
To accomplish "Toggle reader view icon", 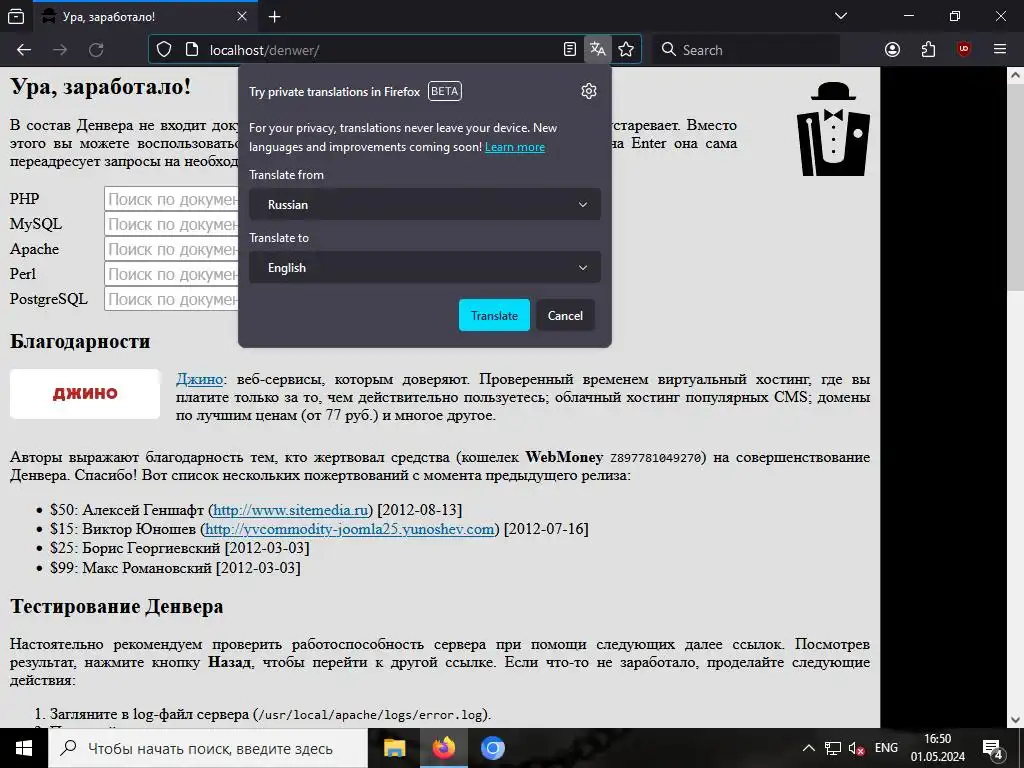I will tap(569, 50).
